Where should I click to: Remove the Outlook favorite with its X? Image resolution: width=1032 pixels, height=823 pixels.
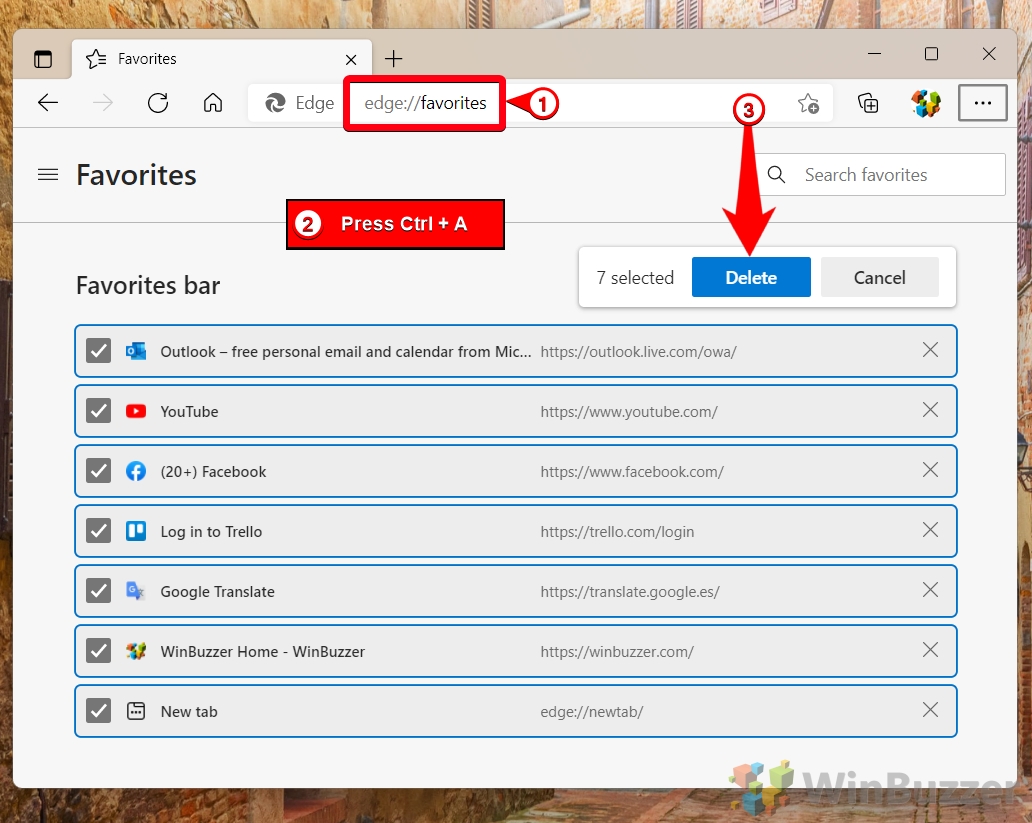tap(931, 350)
